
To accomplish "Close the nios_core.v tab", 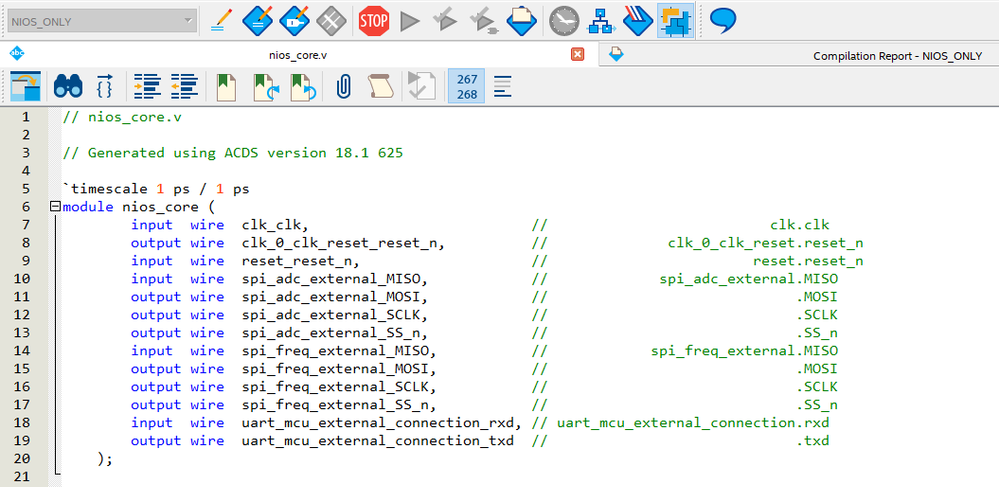I will [x=577, y=54].
